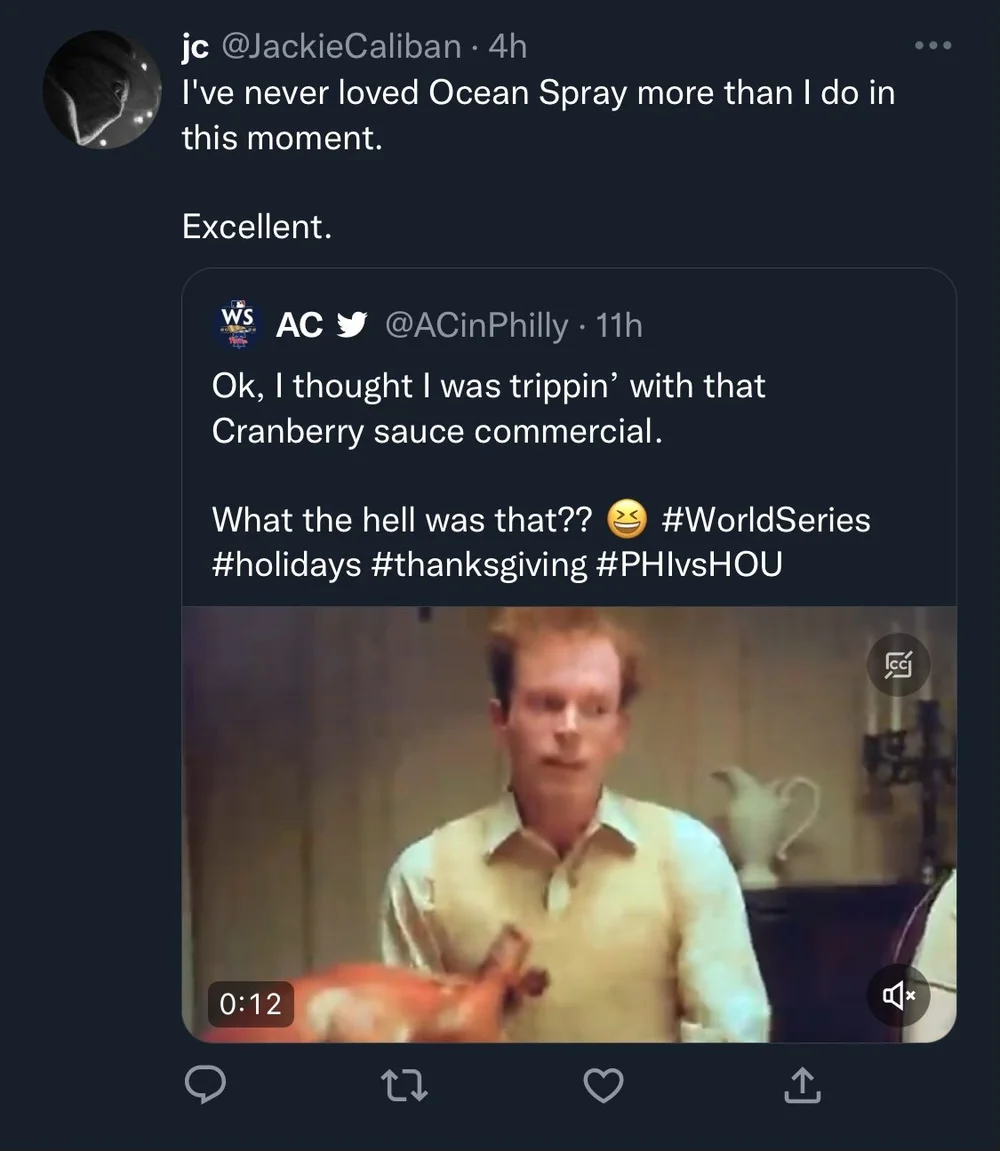Open the #WorldSeries hashtag
Image resolution: width=1000 pixels, height=1151 pixels.
765,520
